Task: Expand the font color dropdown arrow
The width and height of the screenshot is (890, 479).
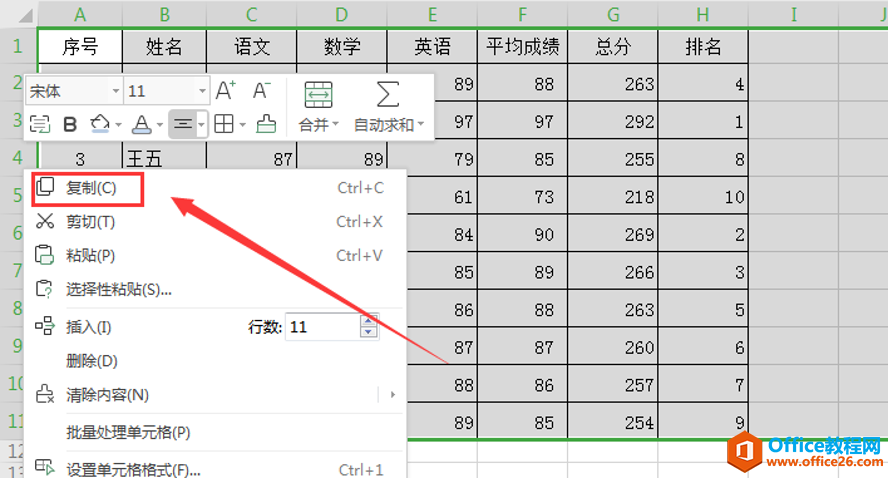Action: 159,125
